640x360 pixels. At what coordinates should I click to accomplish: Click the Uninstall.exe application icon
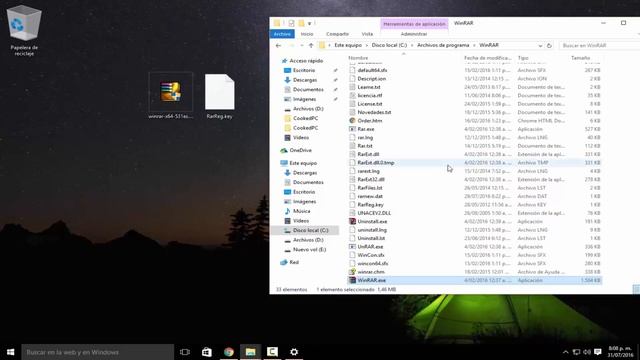click(352, 221)
